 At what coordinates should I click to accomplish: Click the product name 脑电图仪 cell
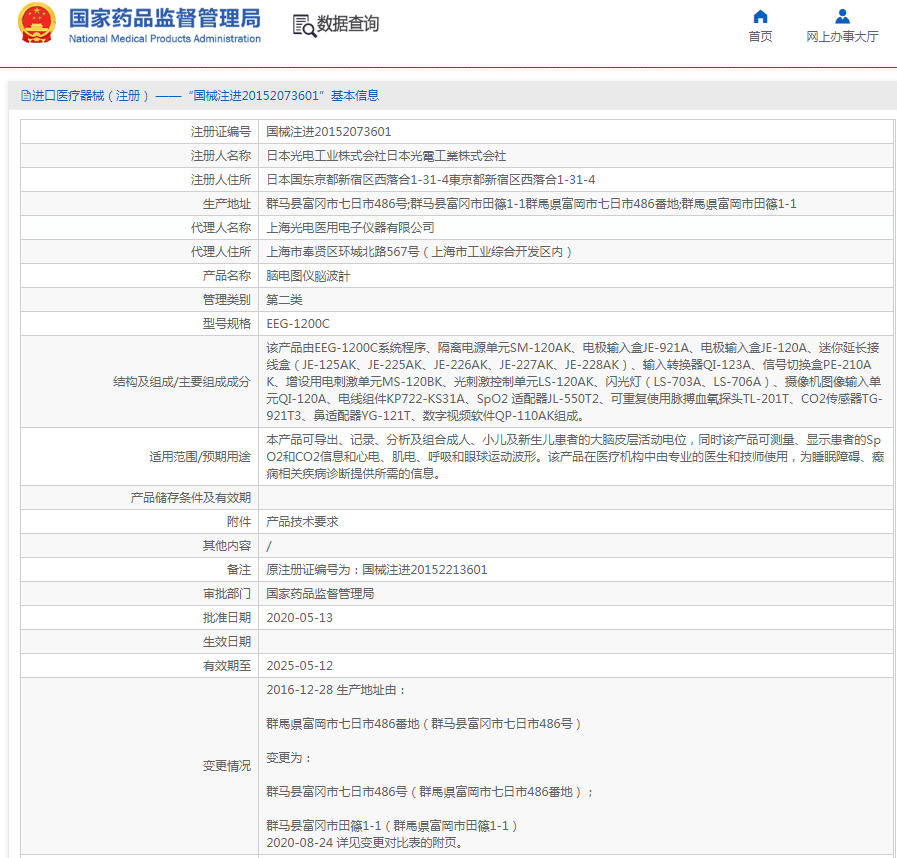pos(308,276)
